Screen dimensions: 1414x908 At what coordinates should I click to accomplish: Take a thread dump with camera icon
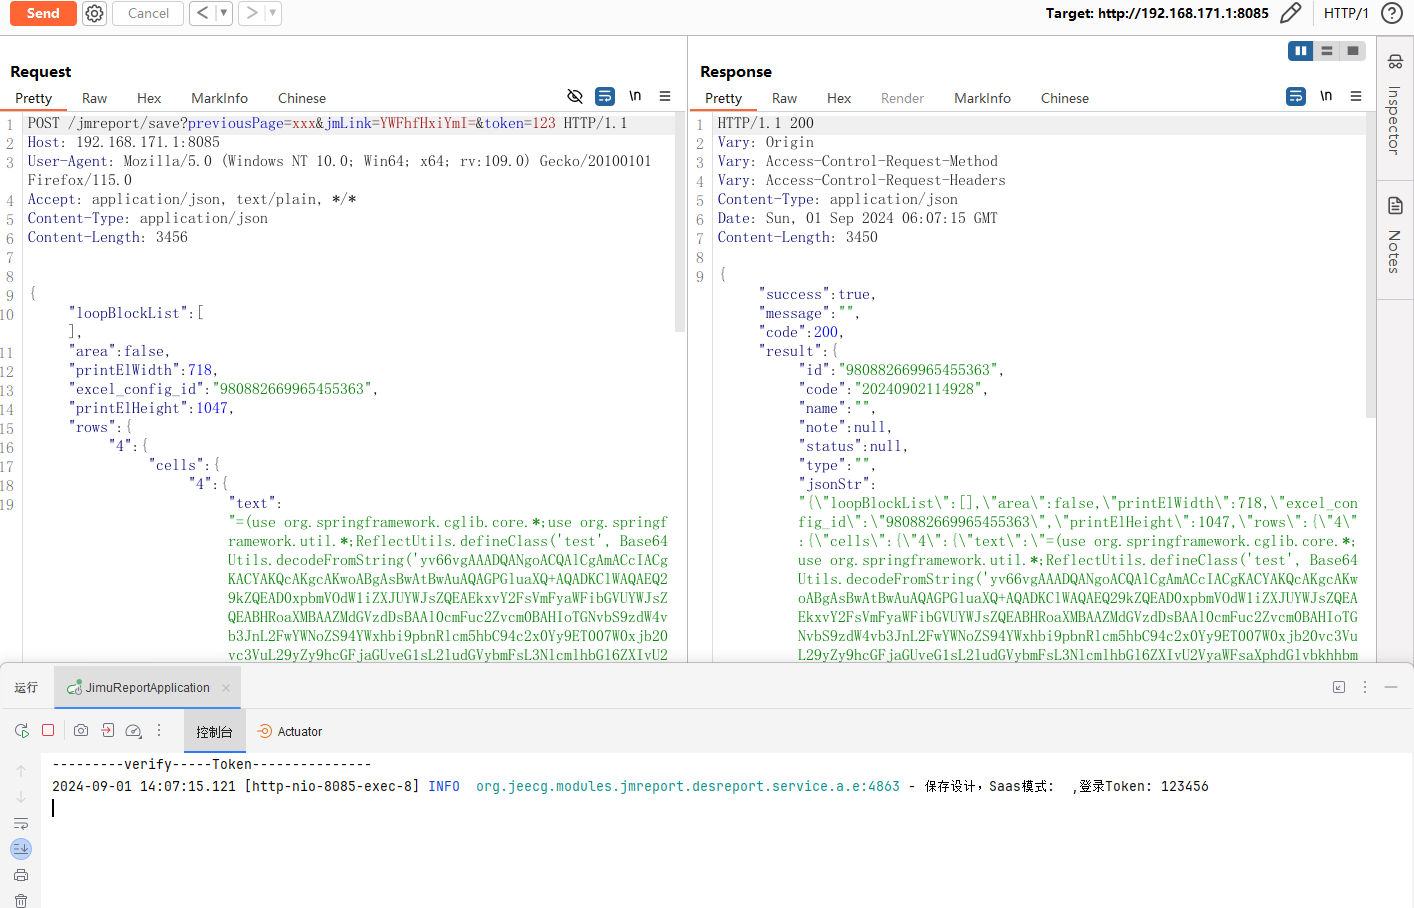[81, 731]
